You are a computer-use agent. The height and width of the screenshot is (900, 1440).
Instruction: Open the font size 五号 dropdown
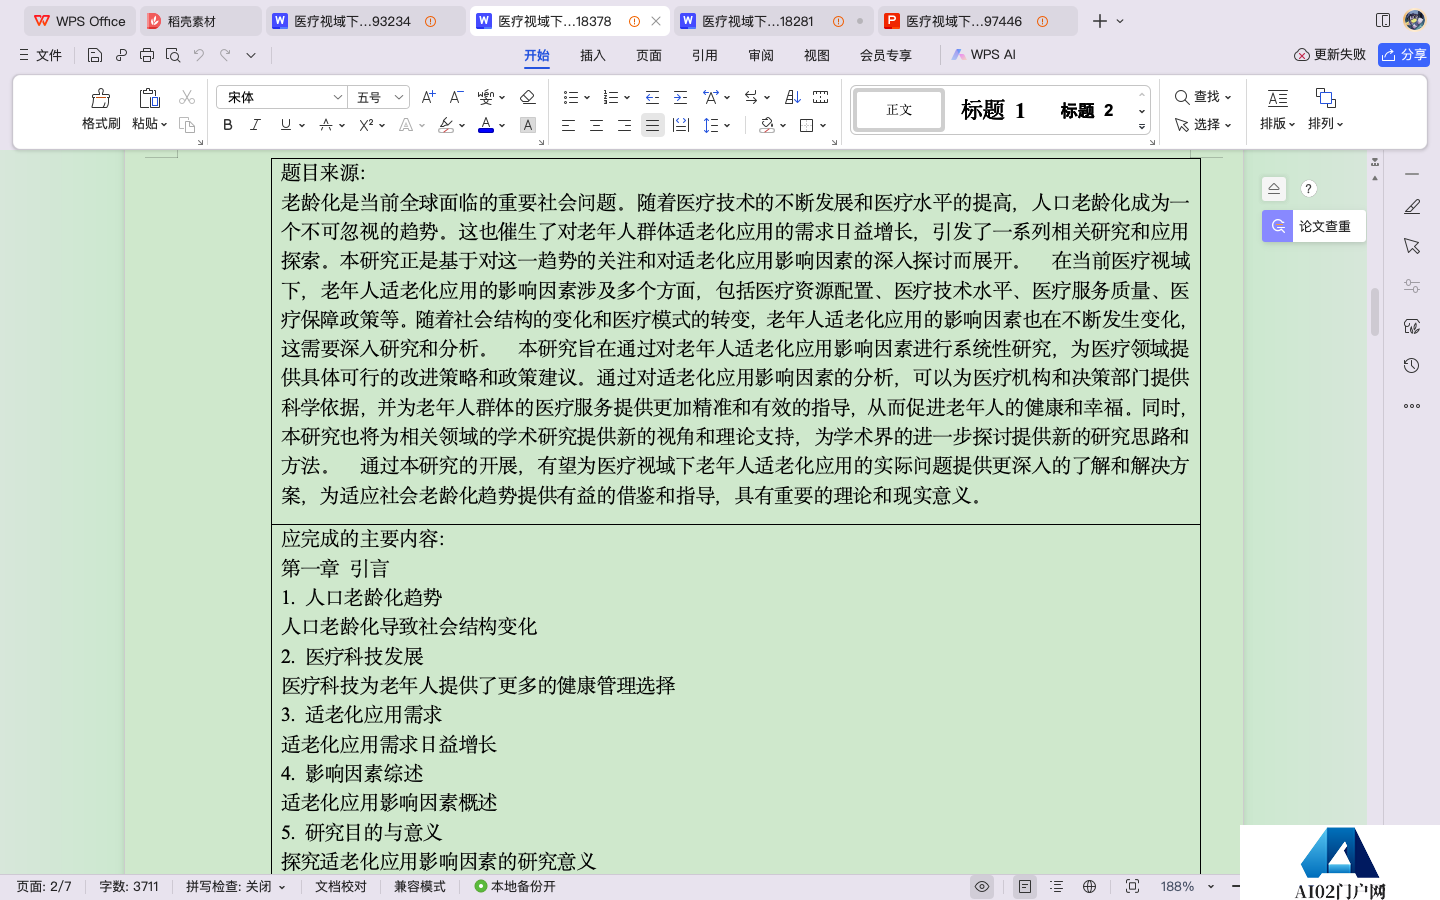399,97
